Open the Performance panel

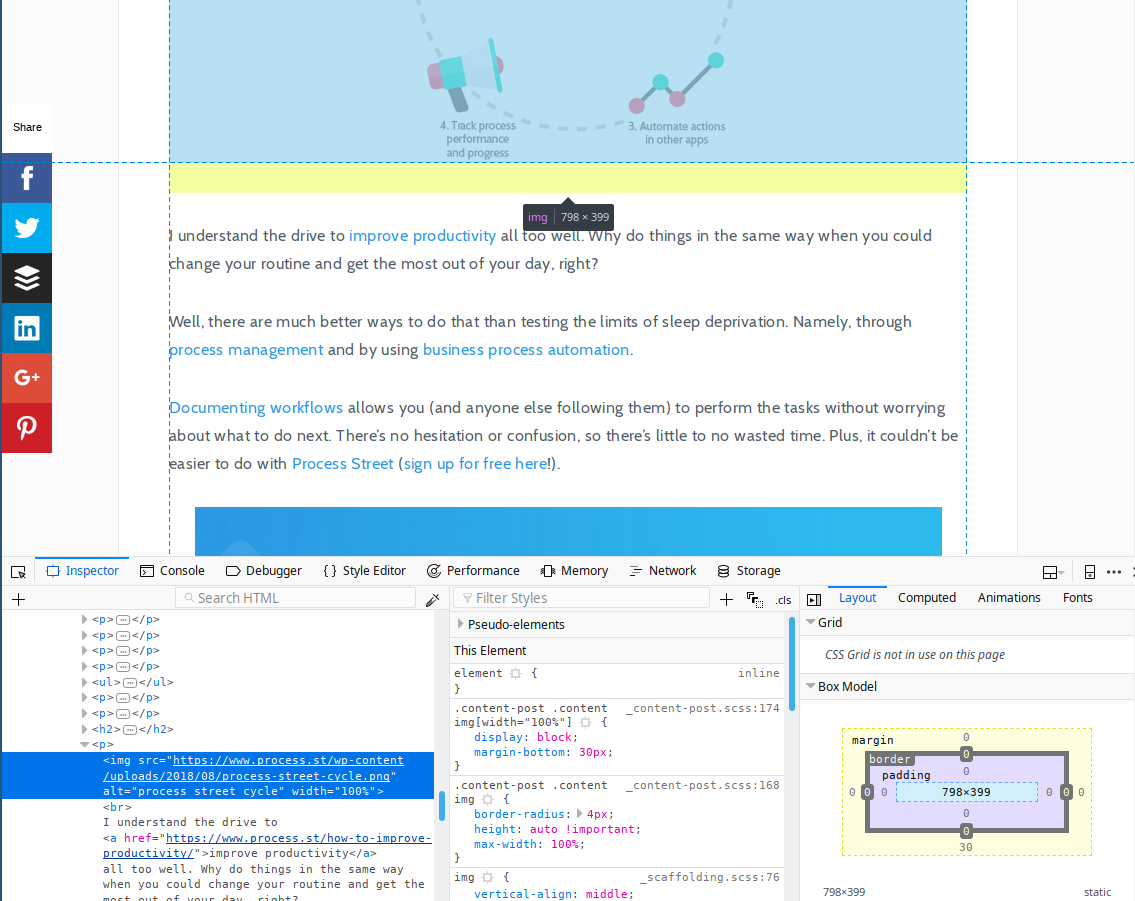click(x=473, y=571)
